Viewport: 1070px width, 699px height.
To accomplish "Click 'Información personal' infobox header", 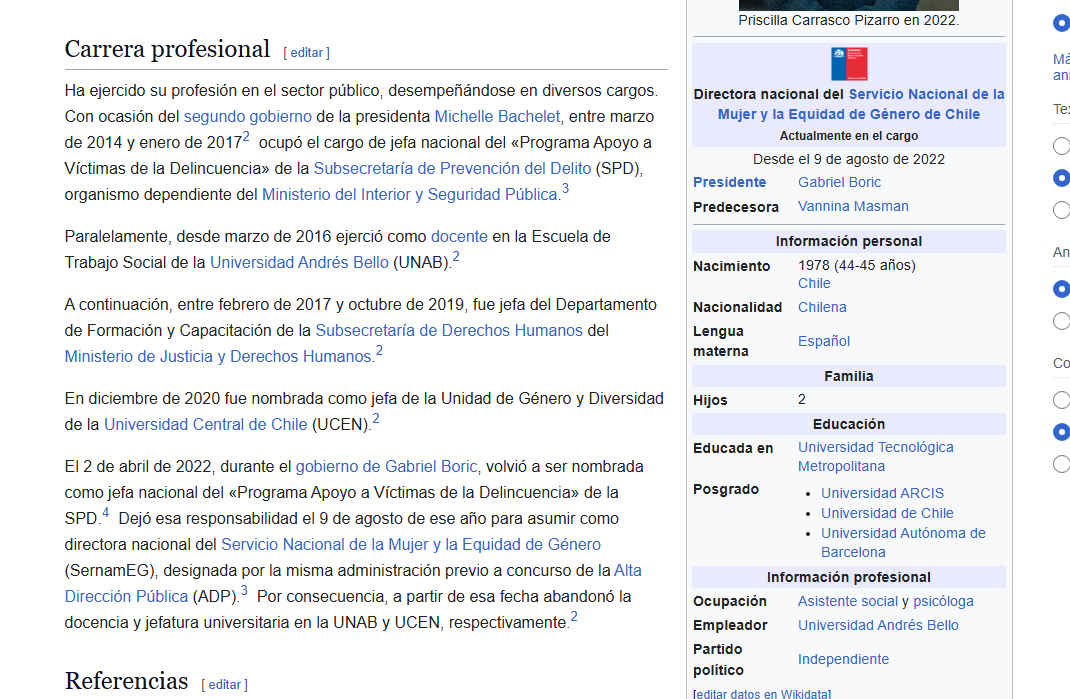I will click(x=849, y=242).
